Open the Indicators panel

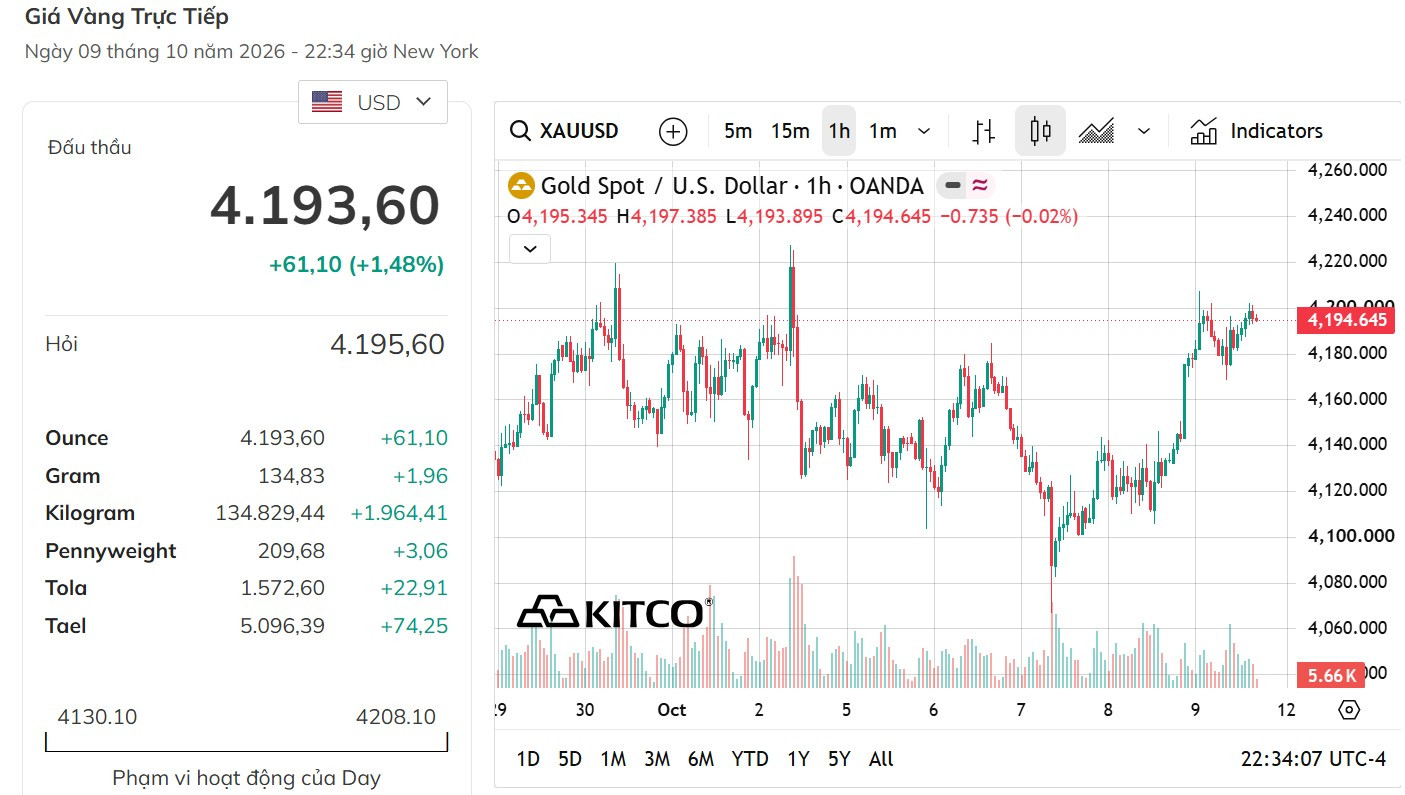(1256, 131)
